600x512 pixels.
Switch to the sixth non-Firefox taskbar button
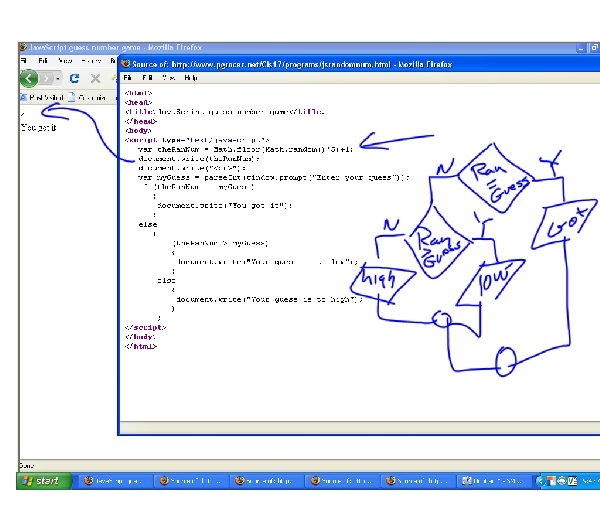(494, 481)
